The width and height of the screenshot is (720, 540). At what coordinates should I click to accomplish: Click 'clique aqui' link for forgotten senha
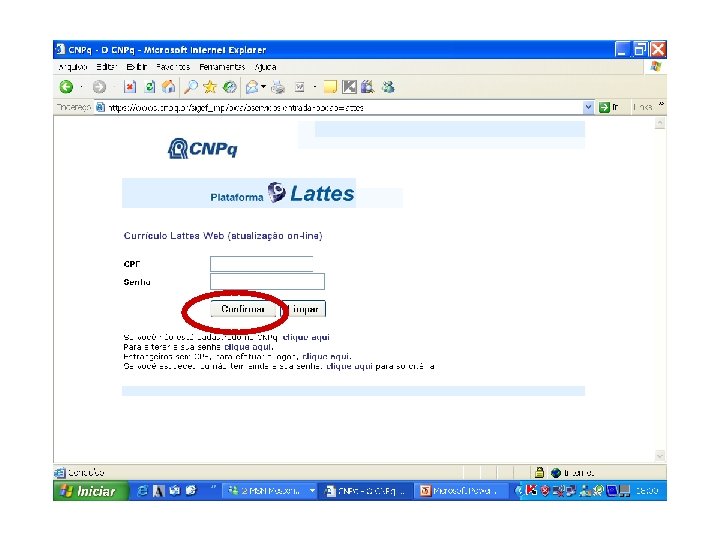(349, 366)
